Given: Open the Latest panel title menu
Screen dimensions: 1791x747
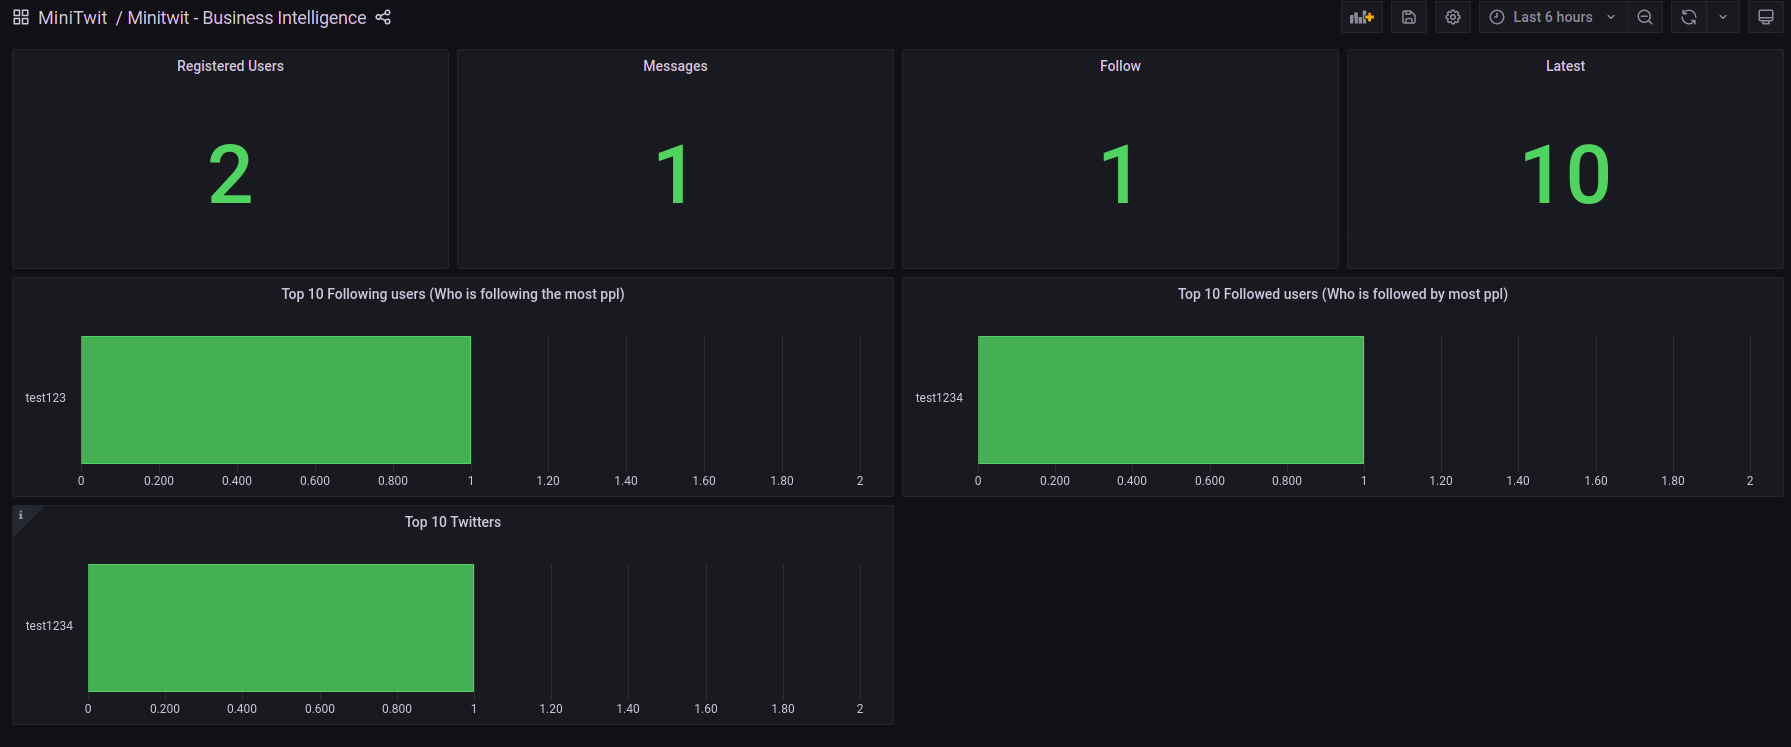Looking at the screenshot, I should click(1565, 66).
